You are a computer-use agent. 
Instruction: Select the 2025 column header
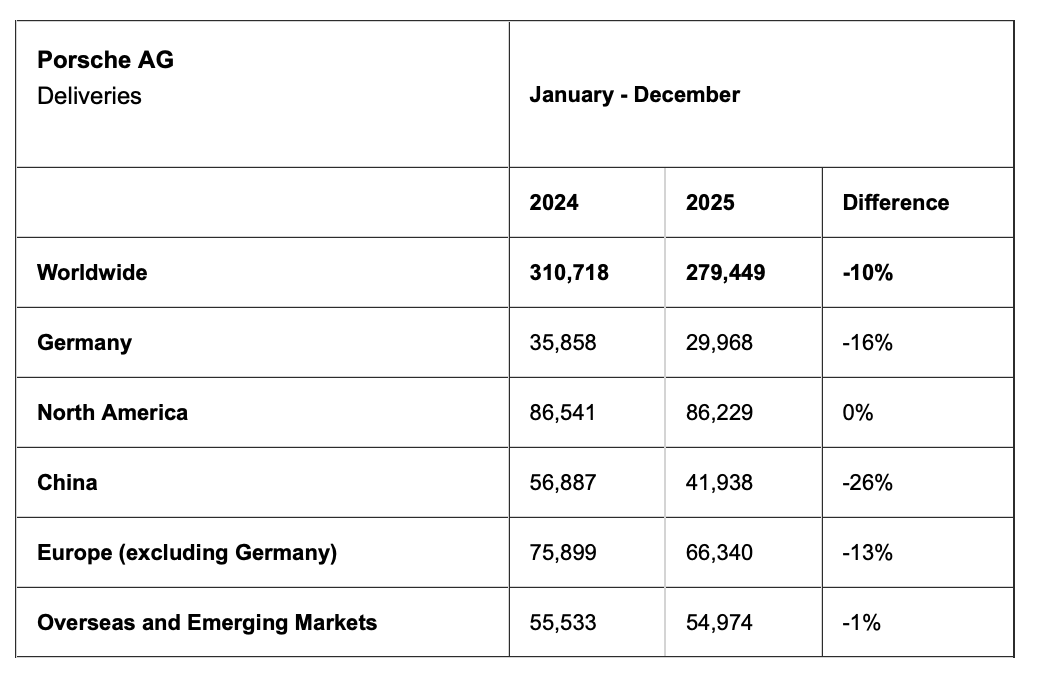pos(710,203)
